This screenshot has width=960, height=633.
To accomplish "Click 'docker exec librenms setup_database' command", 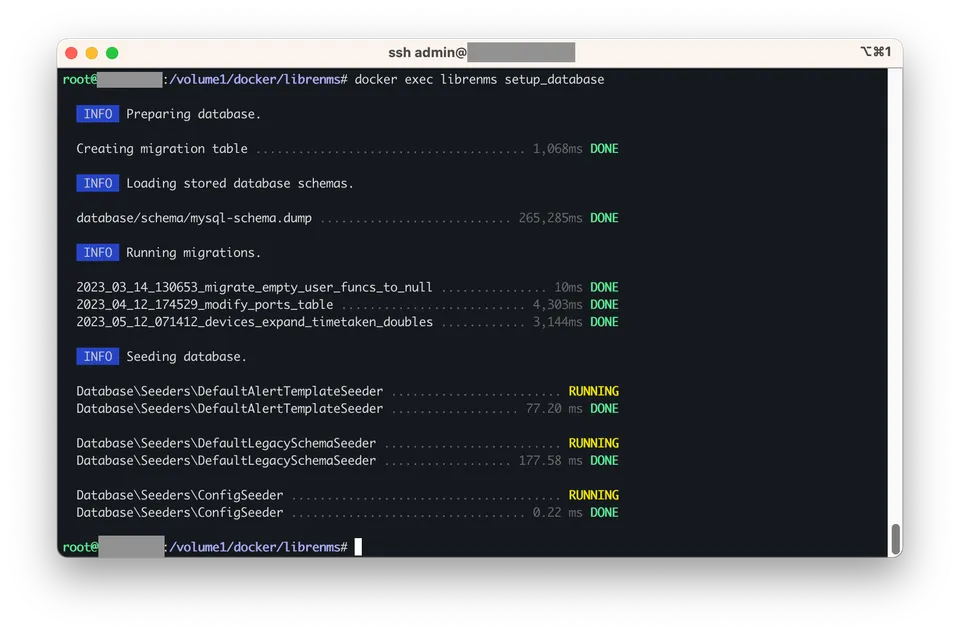I will (x=479, y=80).
